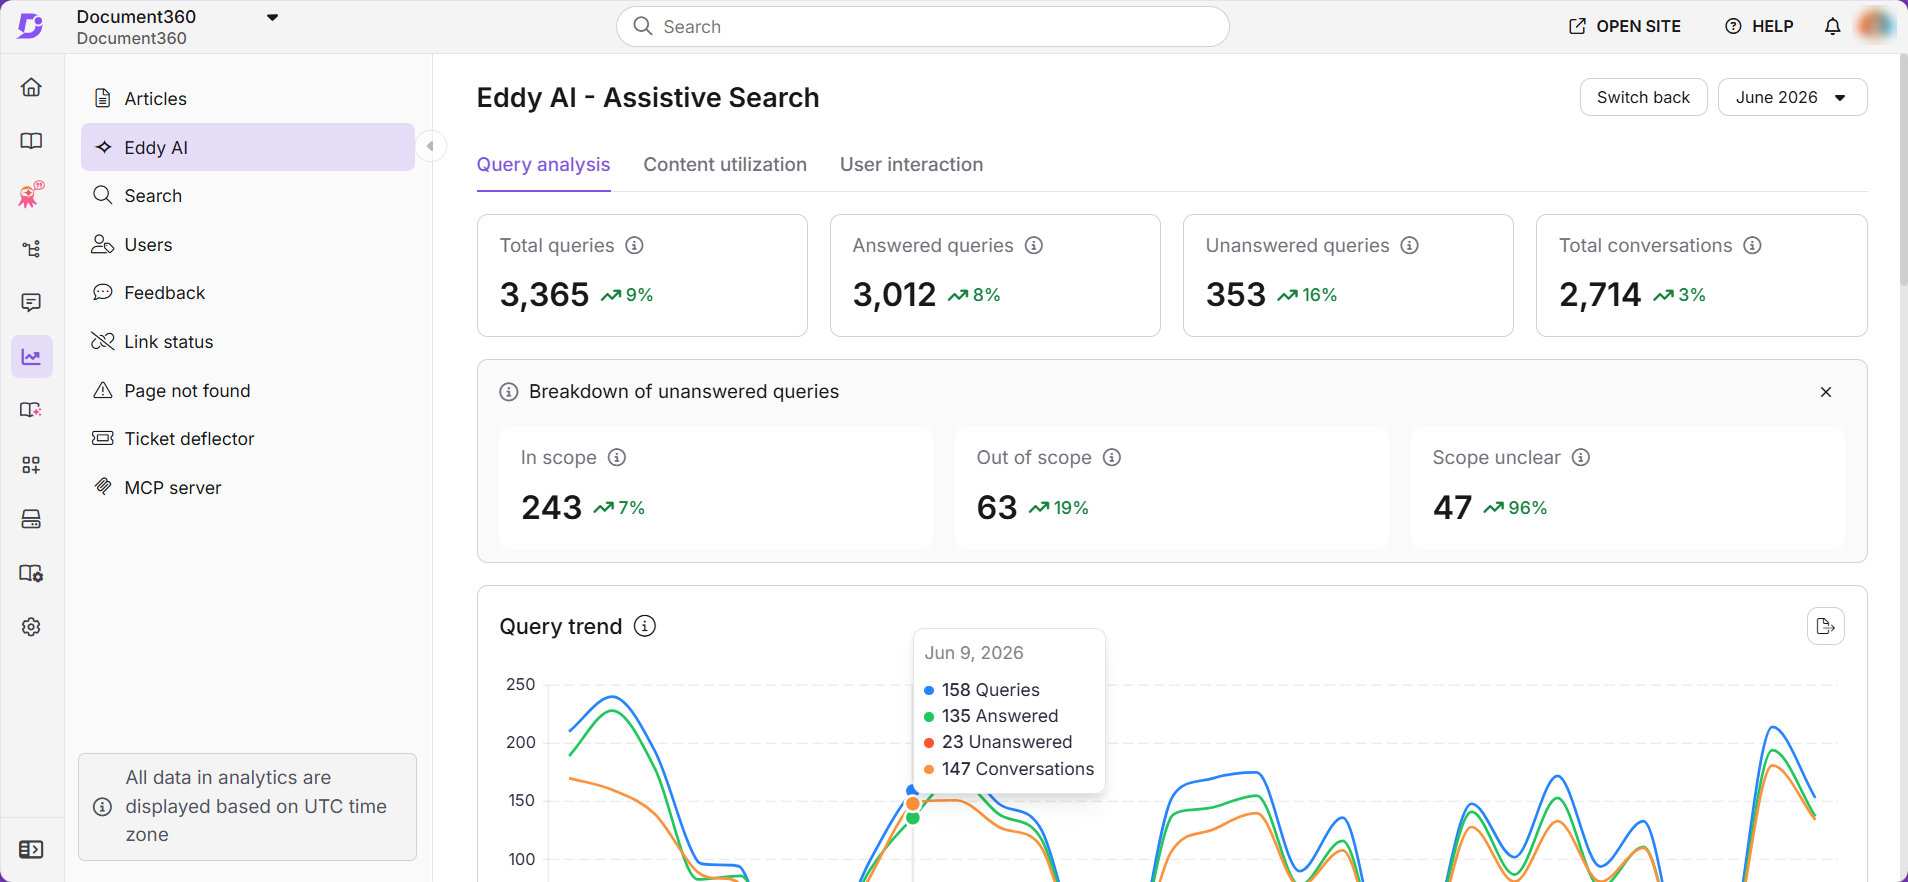Open the workflow branches icon in left rail
The width and height of the screenshot is (1908, 882).
[31, 248]
